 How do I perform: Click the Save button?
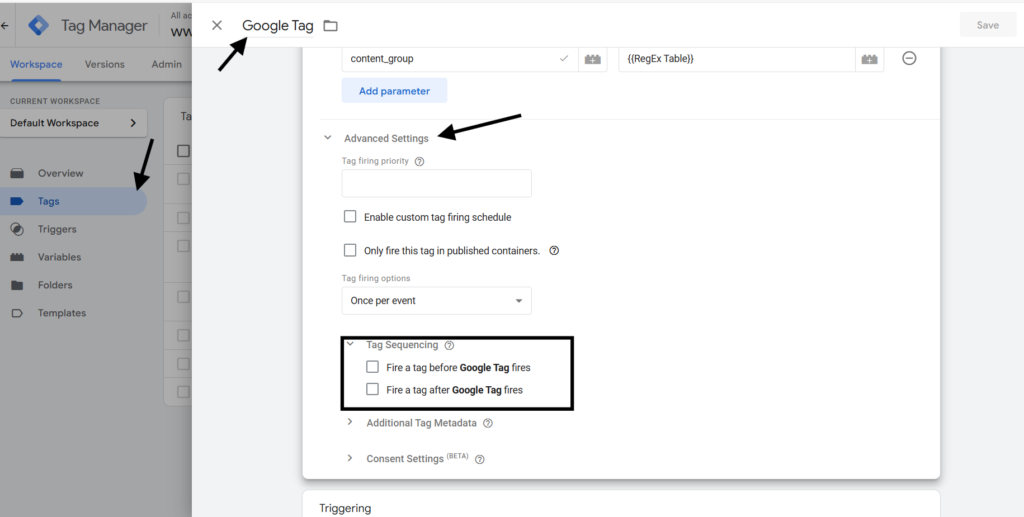(x=987, y=25)
